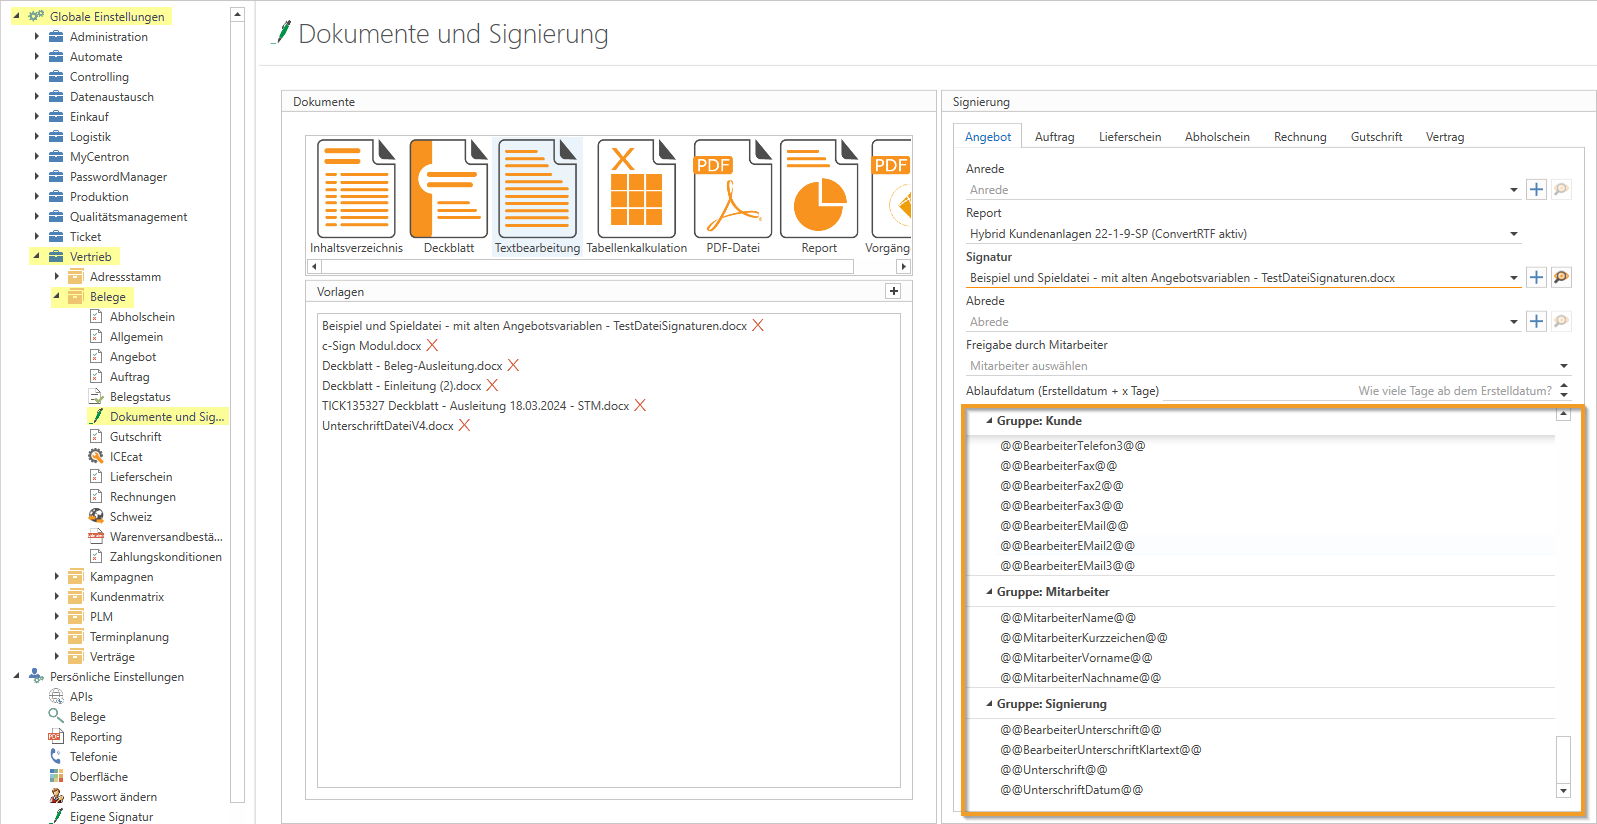Choose the Deckblatt document type icon
Screen dimensions: 1597x824
pyautogui.click(x=449, y=189)
